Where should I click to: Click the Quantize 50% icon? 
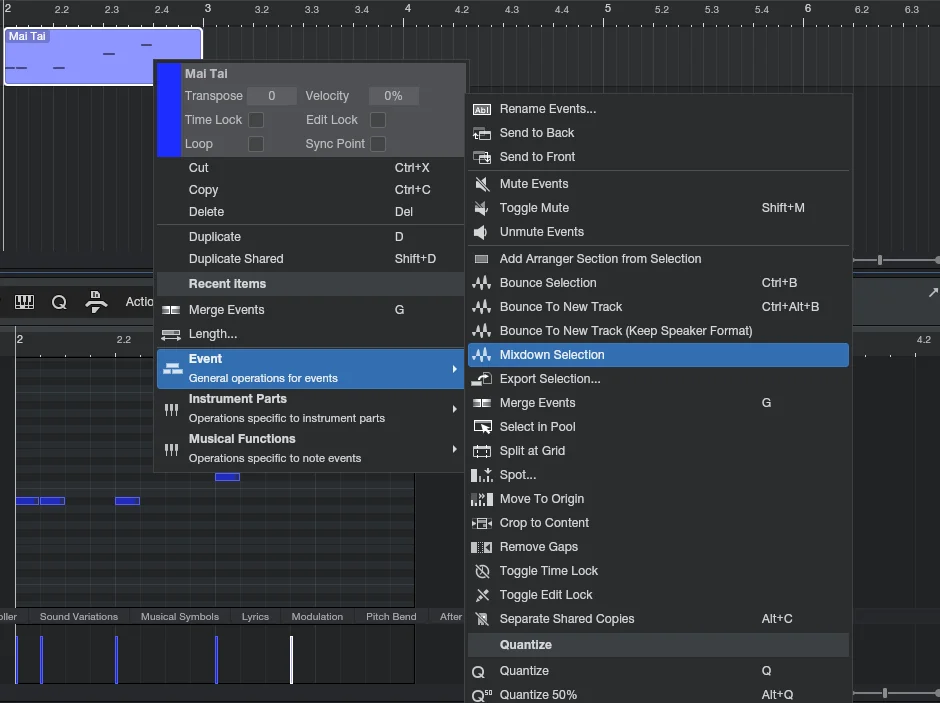[x=481, y=695]
